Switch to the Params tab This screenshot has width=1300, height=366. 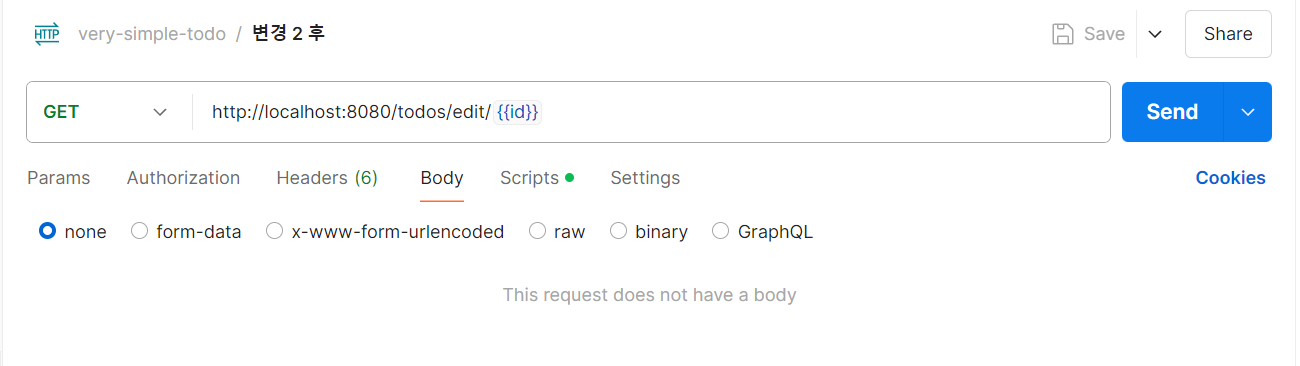pos(58,178)
